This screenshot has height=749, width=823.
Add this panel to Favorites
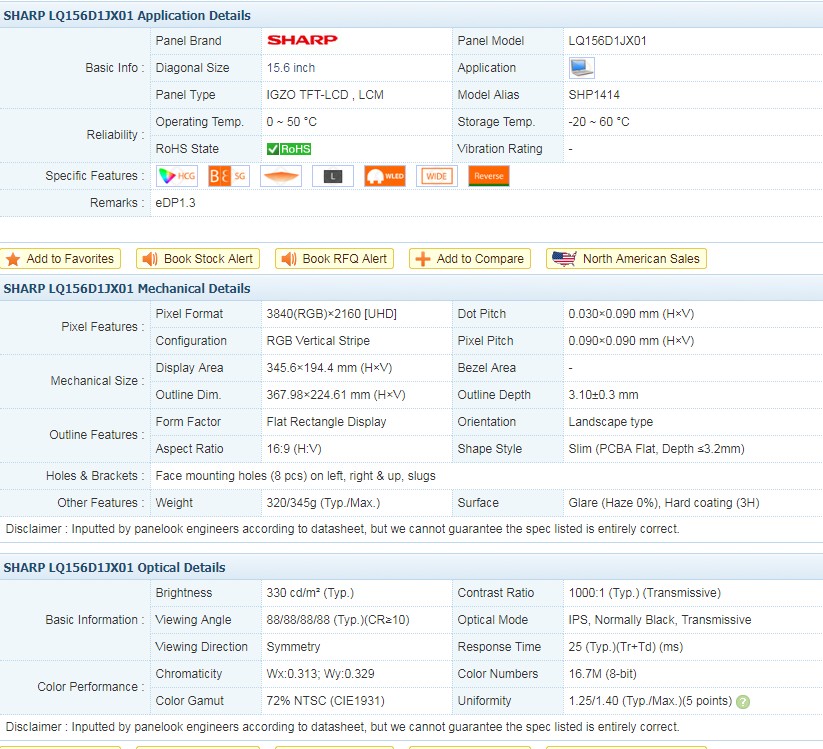[x=60, y=259]
